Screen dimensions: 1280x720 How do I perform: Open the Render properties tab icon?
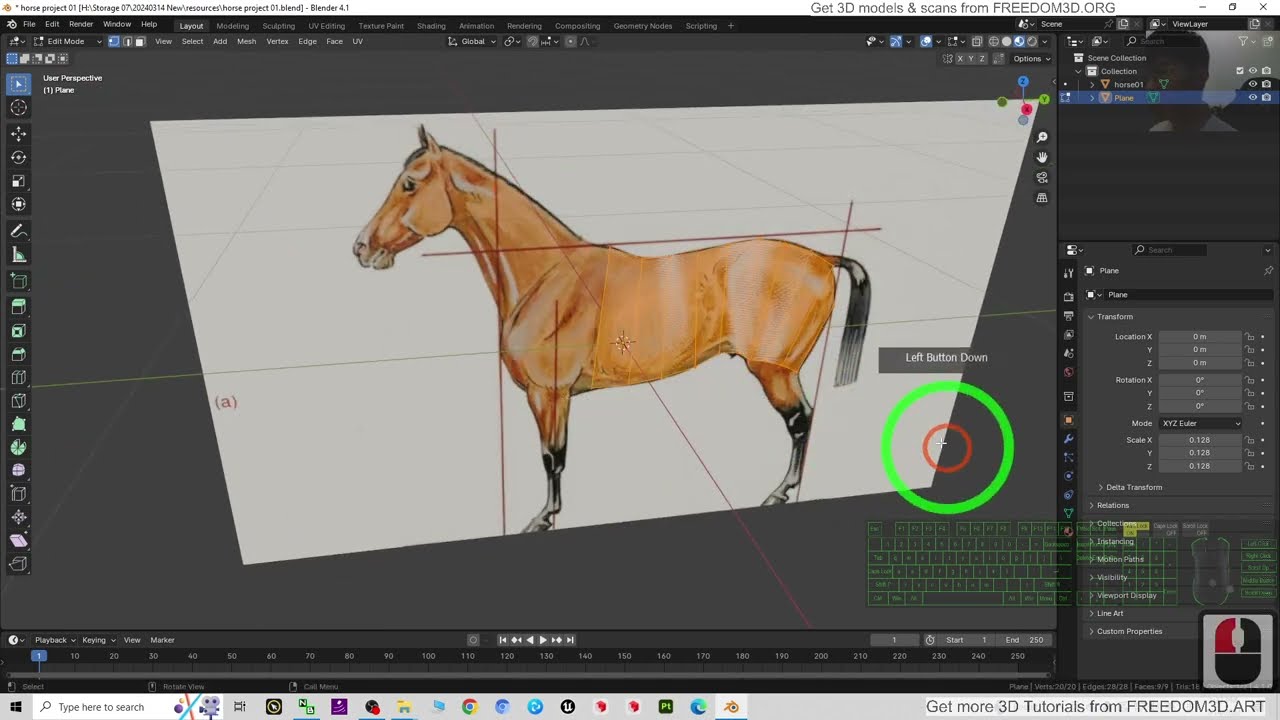coord(1068,296)
